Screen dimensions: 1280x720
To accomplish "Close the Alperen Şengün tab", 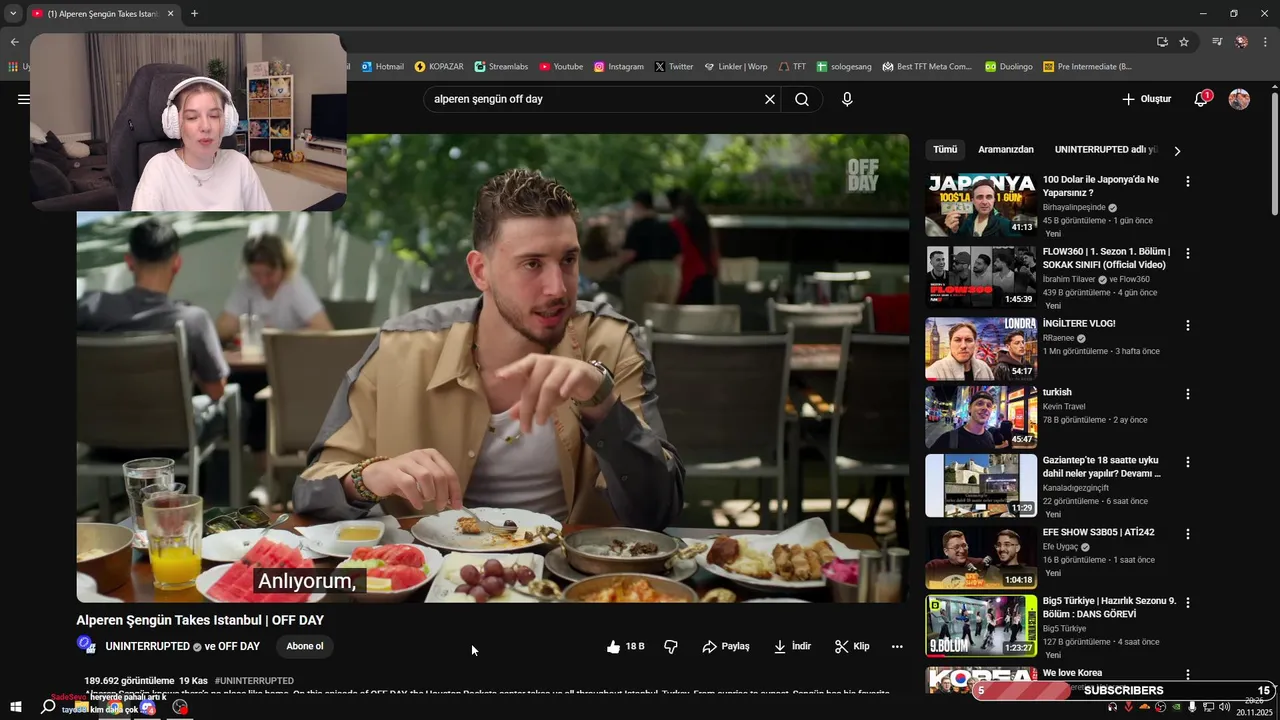I will tap(170, 14).
